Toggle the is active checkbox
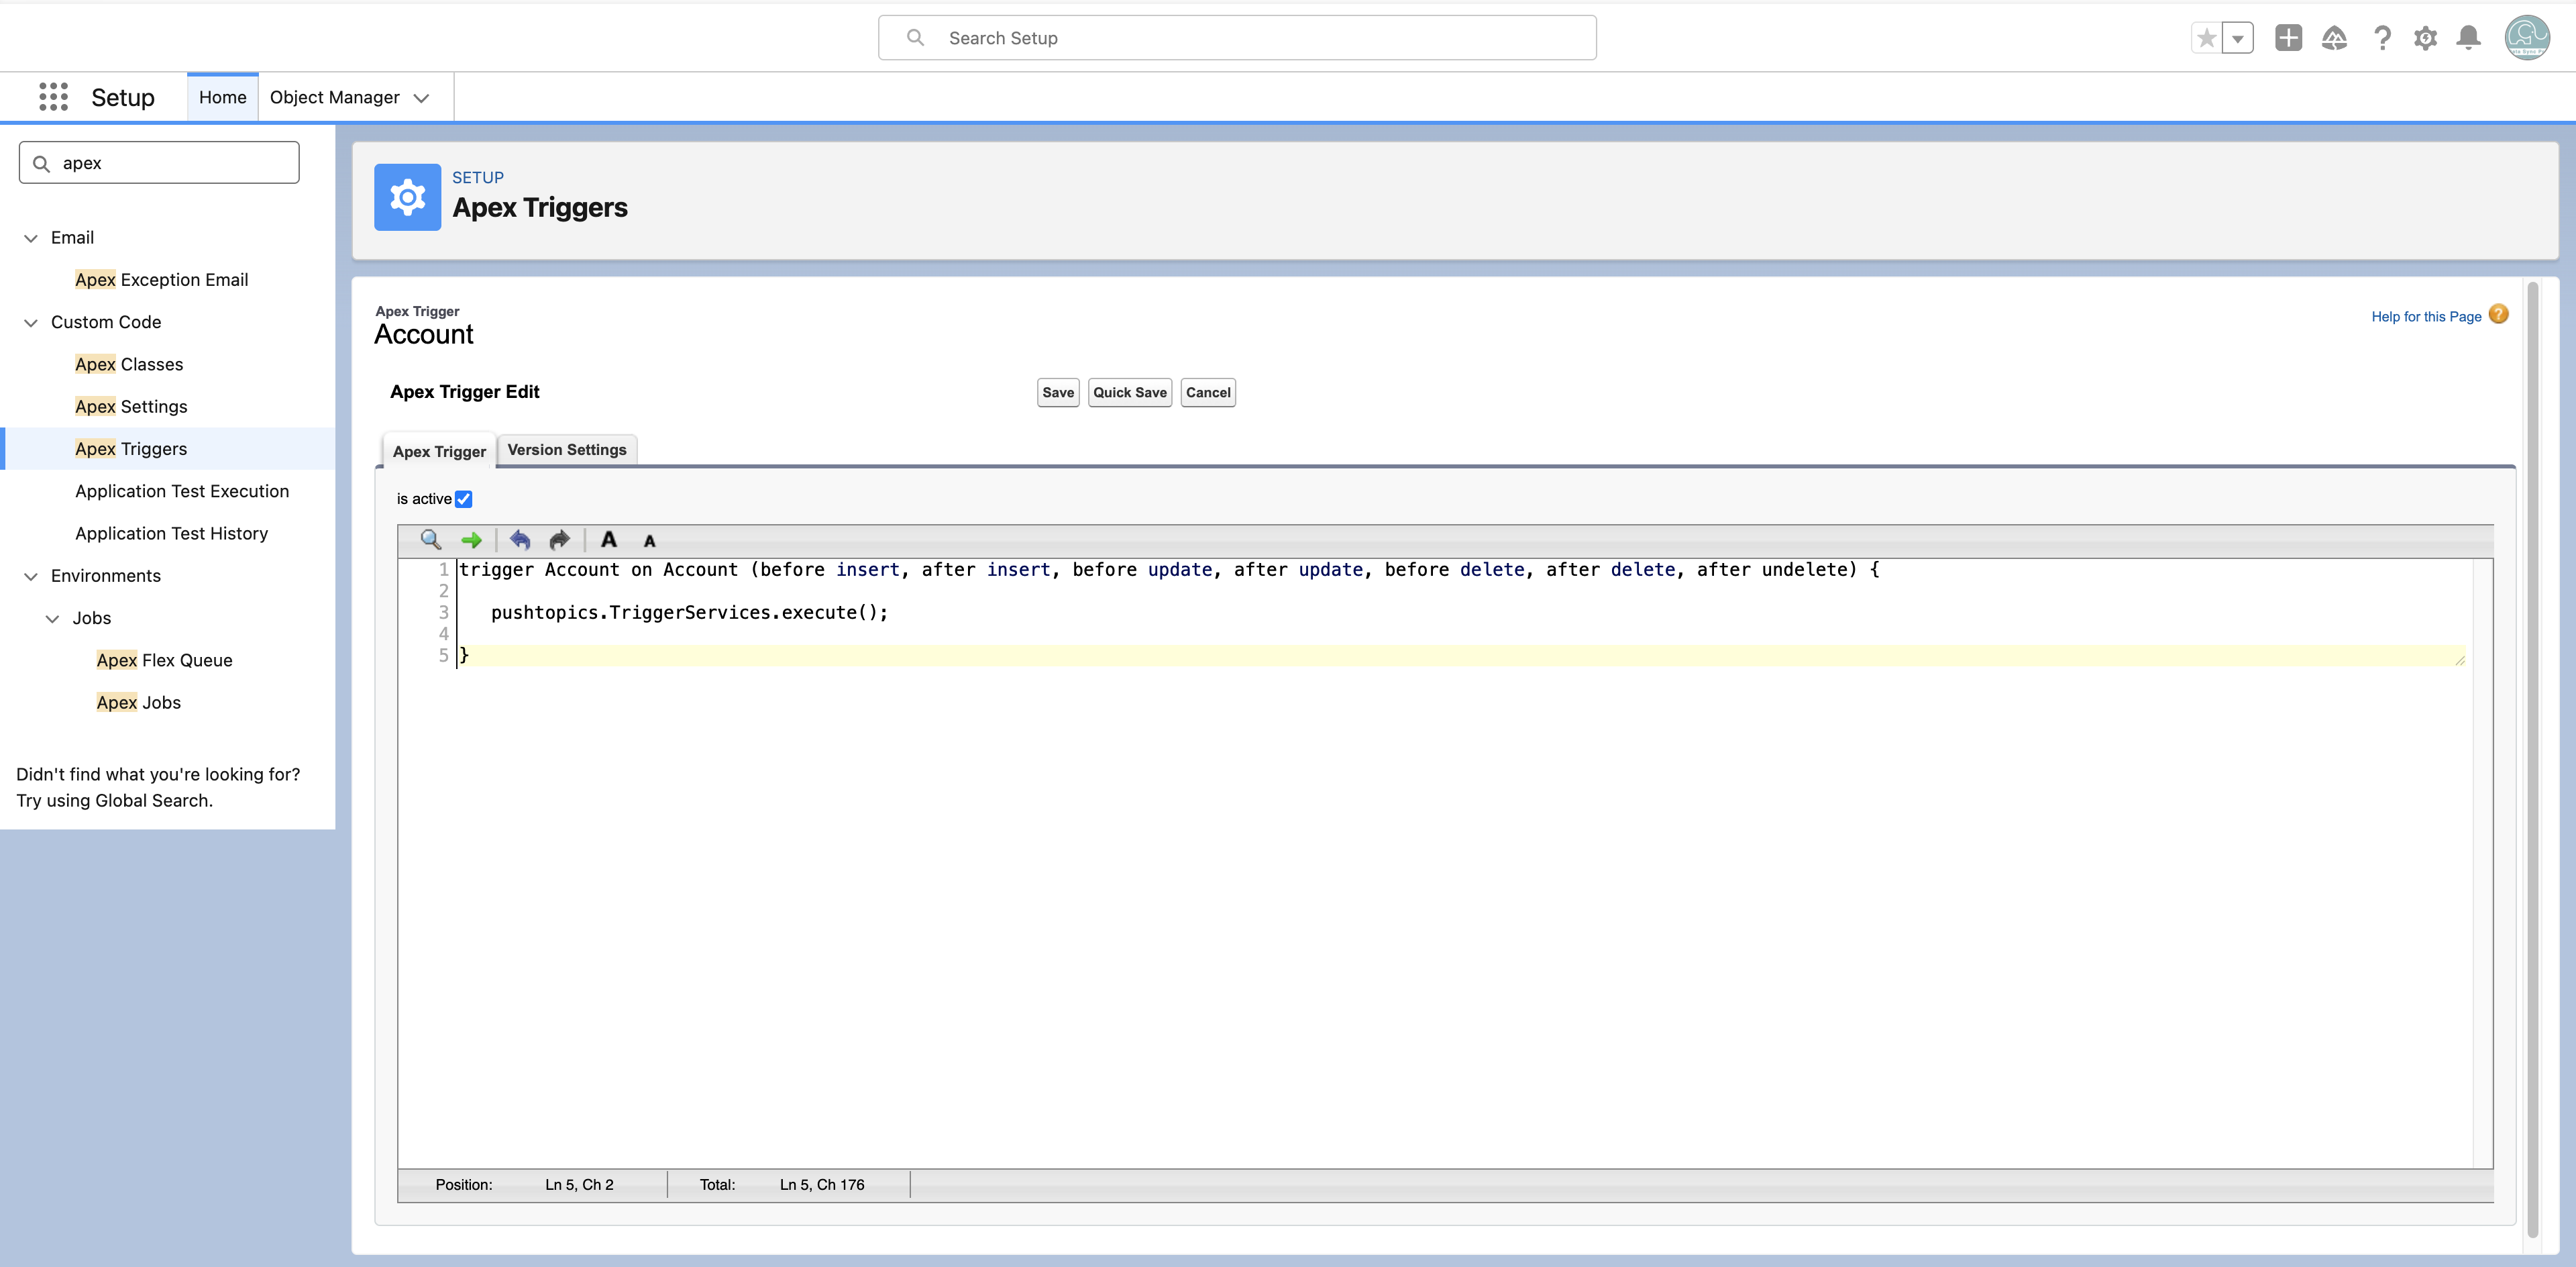 pos(464,499)
